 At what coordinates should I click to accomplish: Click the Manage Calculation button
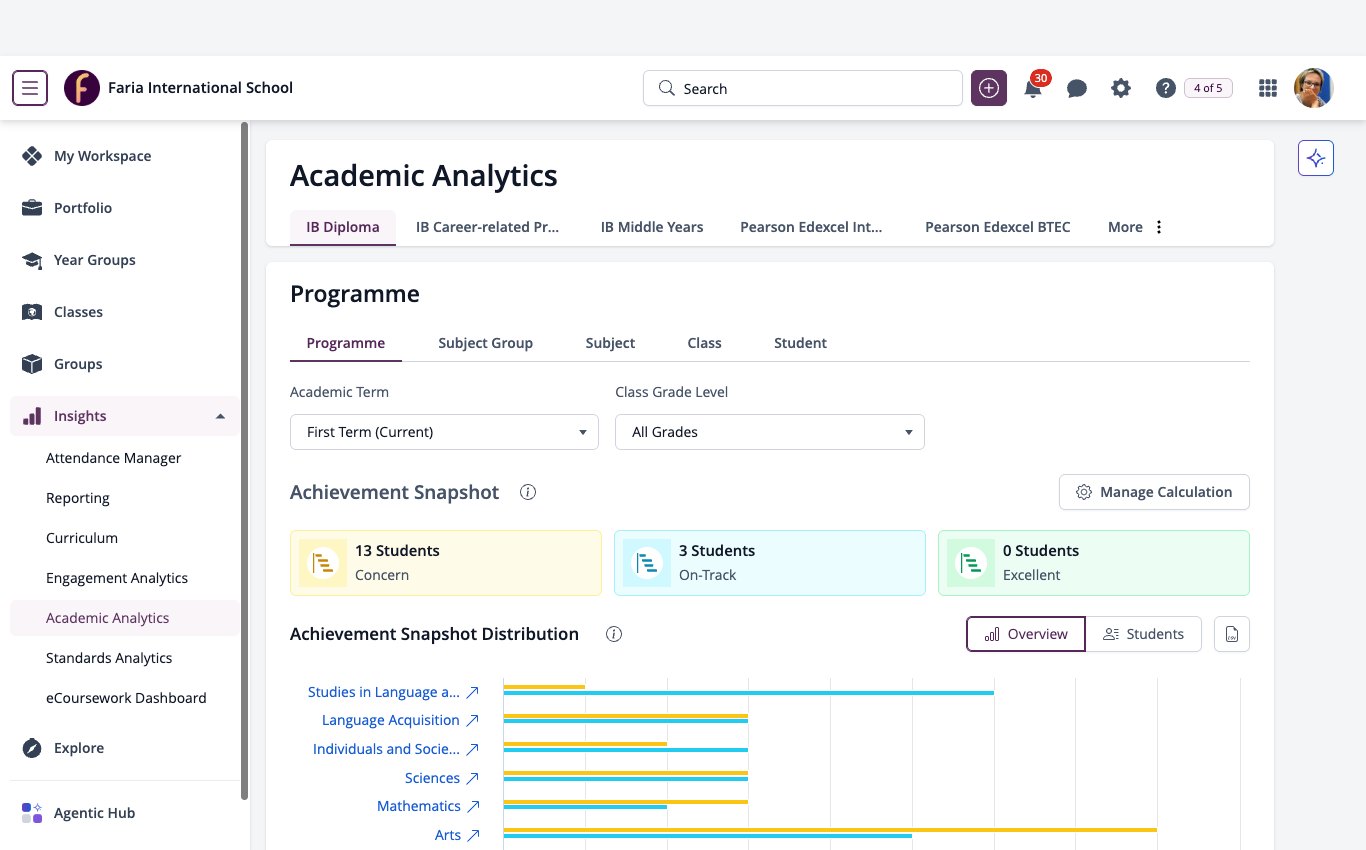click(x=1154, y=492)
